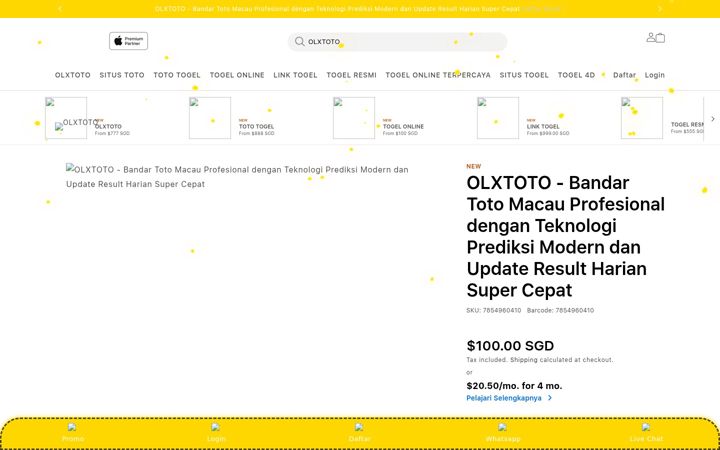The width and height of the screenshot is (720, 450).
Task: Click the orange NEW label above product title
Action: pos(473,166)
